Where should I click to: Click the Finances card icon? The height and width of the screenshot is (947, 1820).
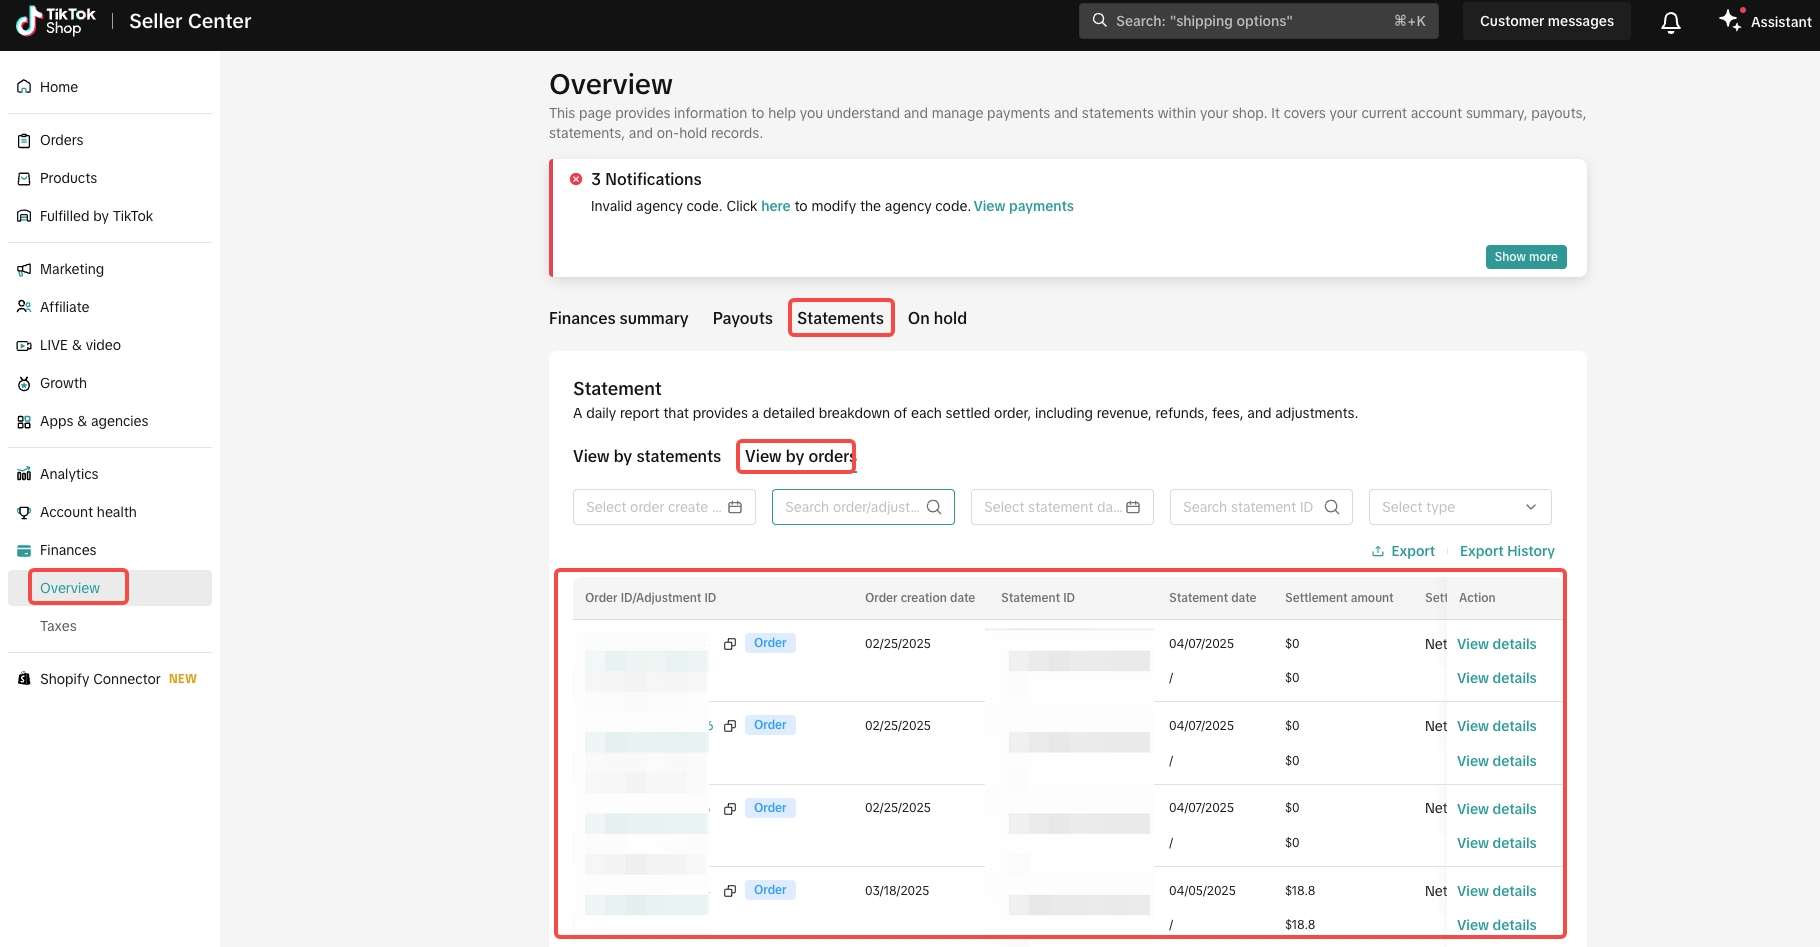click(24, 550)
